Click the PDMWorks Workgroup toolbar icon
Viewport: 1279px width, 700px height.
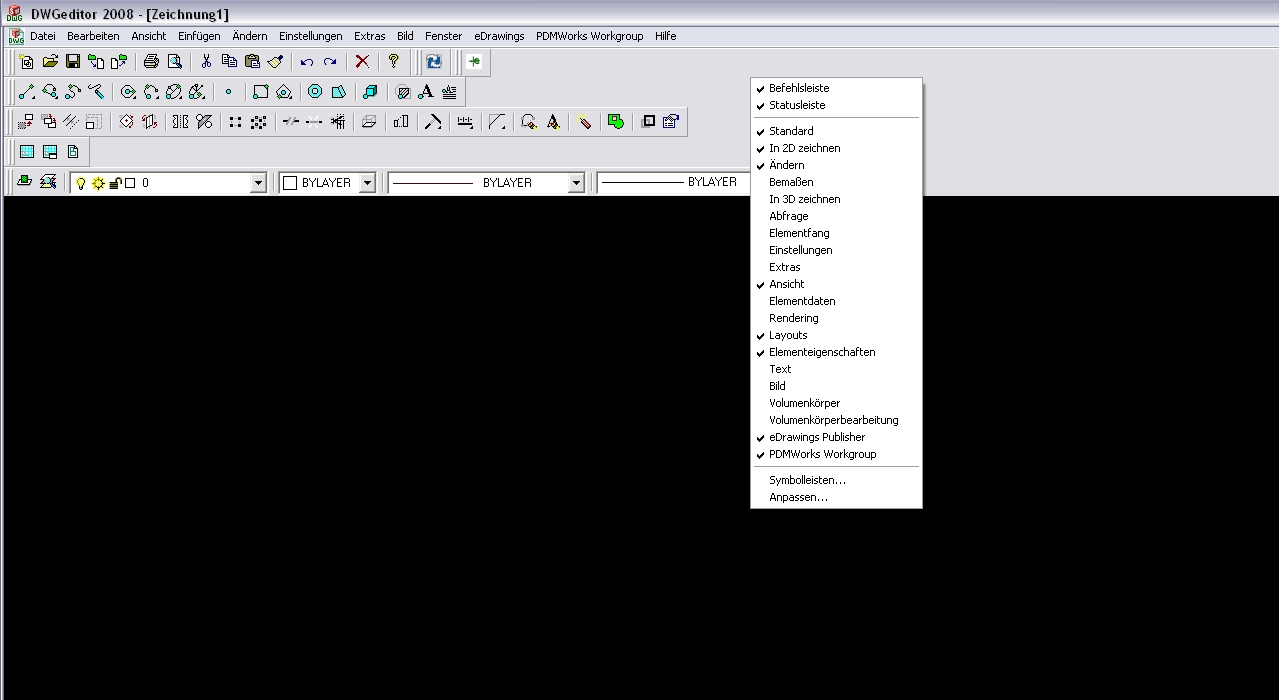click(x=434, y=62)
